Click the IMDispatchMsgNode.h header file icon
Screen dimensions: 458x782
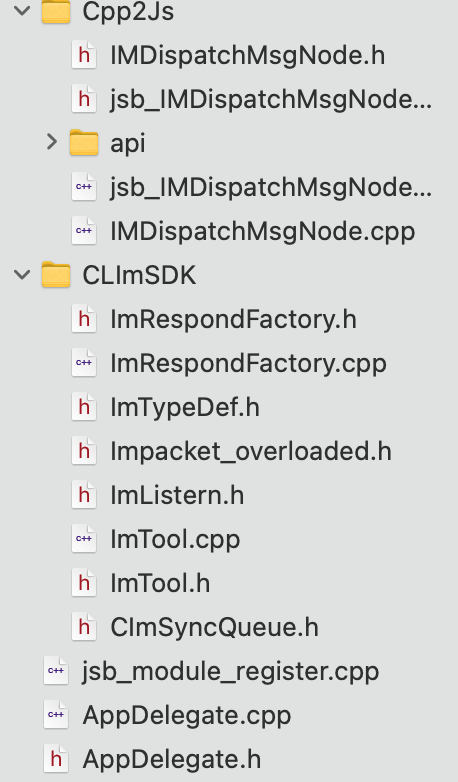point(84,54)
